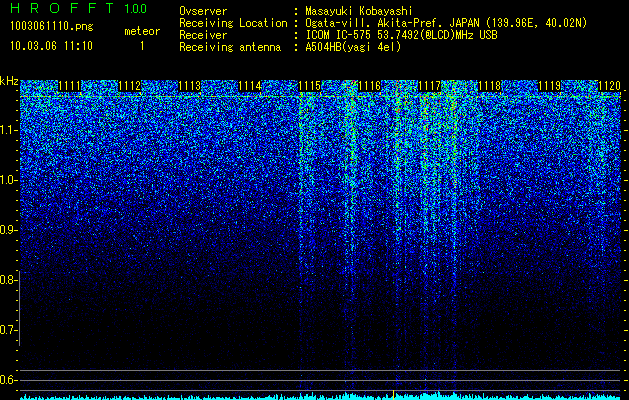Click the 1116 time marker

[x=369, y=86]
